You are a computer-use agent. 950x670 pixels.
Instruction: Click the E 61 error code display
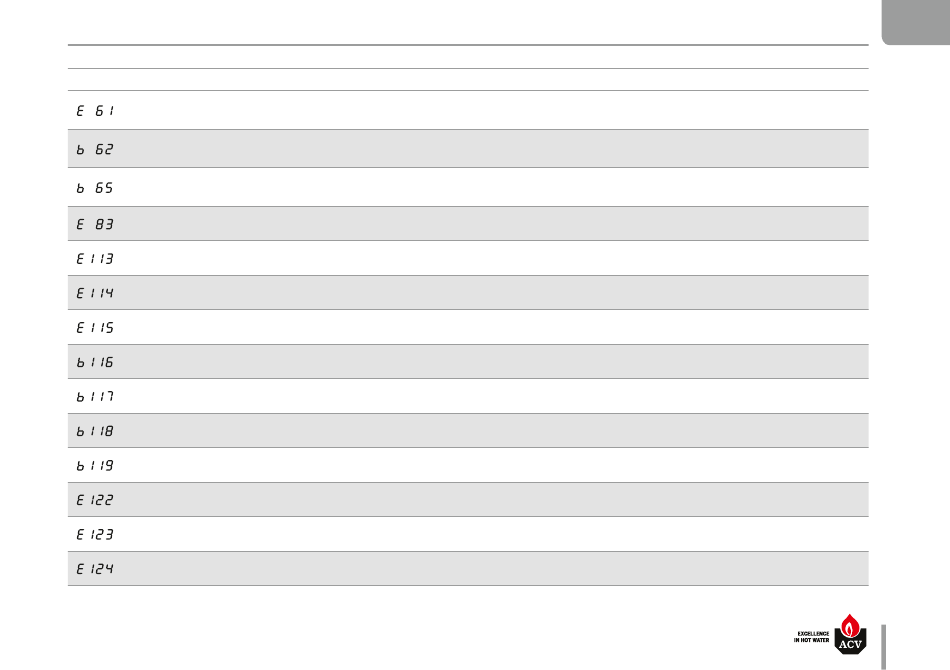(95, 111)
